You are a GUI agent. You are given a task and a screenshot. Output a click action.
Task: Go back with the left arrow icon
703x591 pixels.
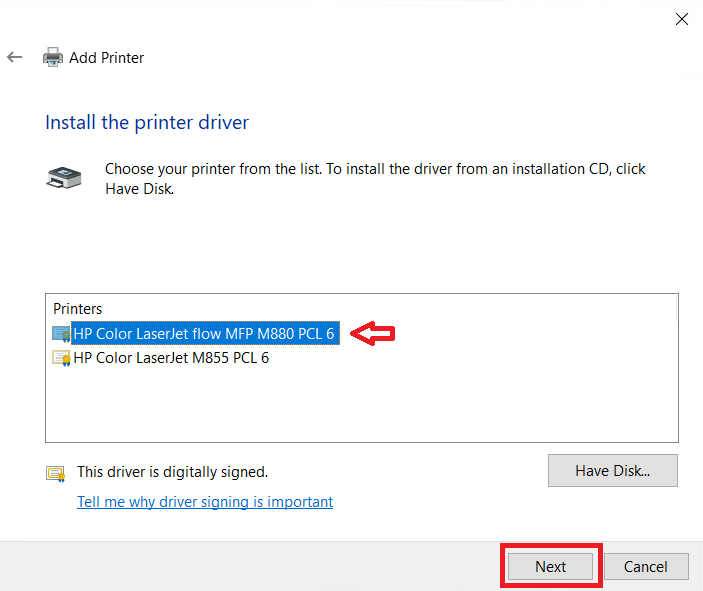click(x=15, y=57)
